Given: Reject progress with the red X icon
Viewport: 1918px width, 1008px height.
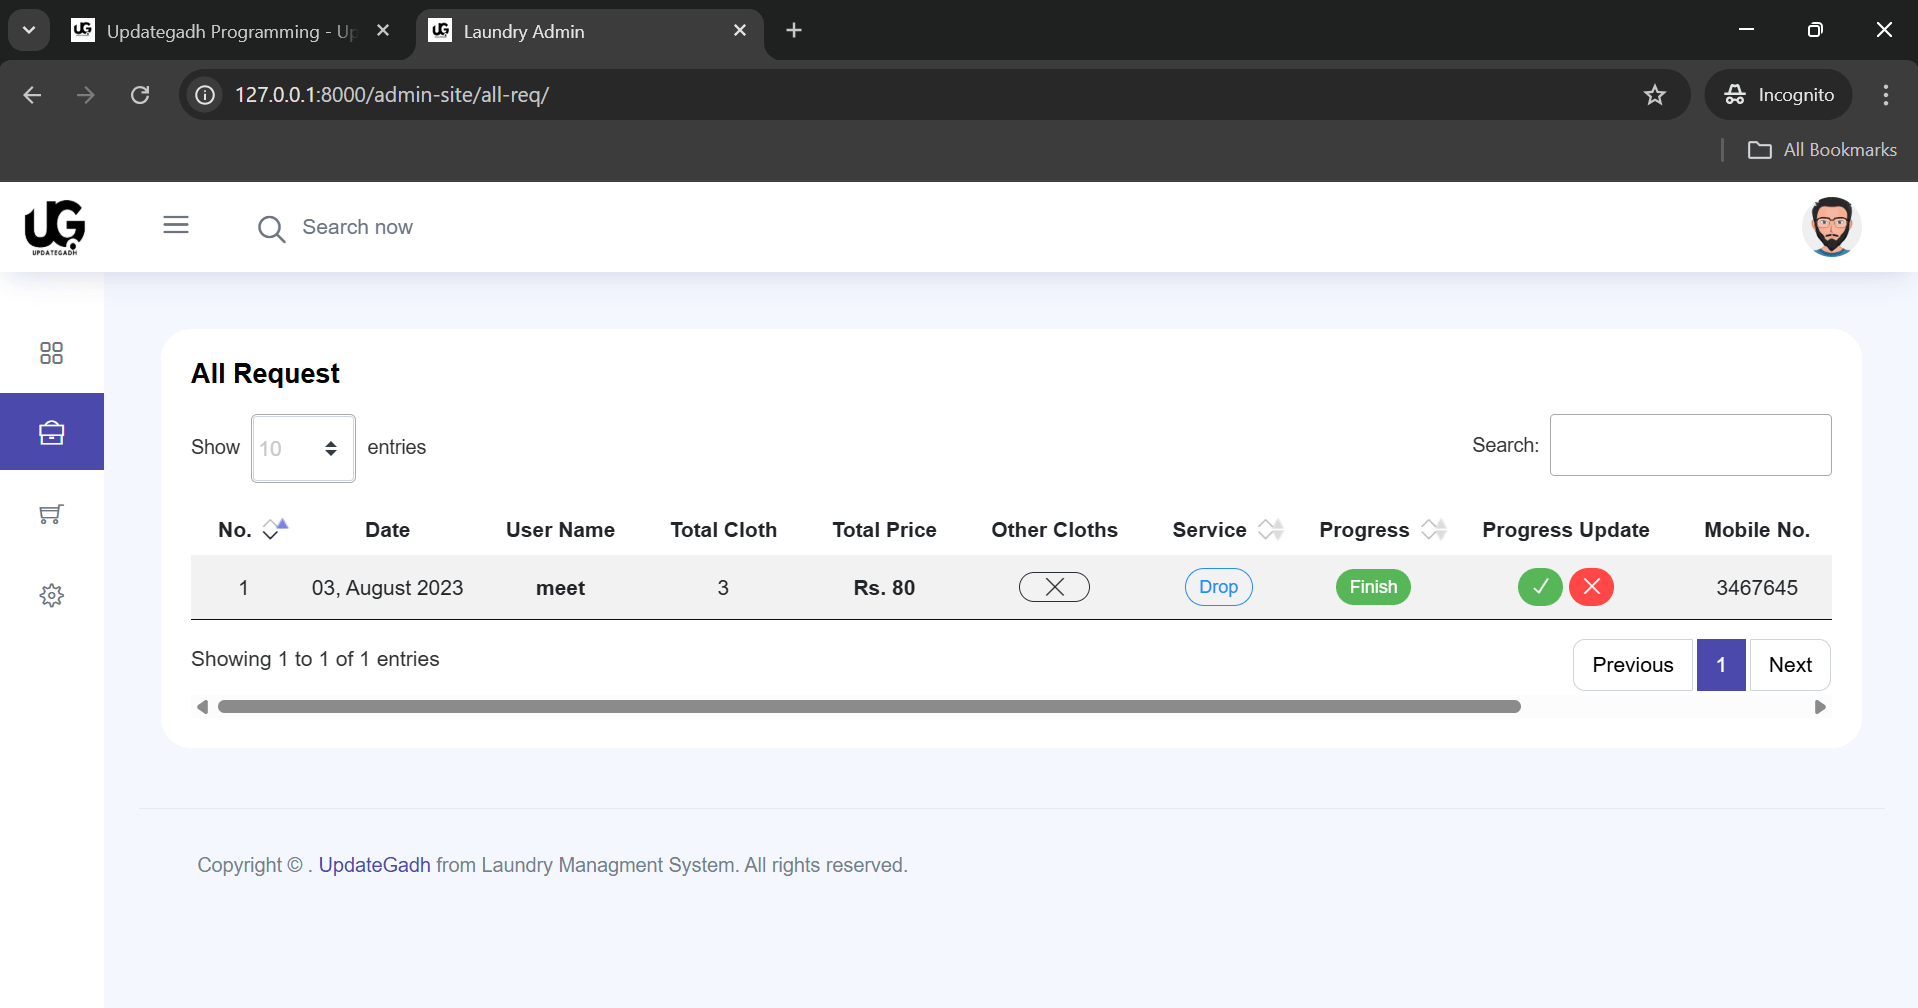Looking at the screenshot, I should pos(1591,587).
